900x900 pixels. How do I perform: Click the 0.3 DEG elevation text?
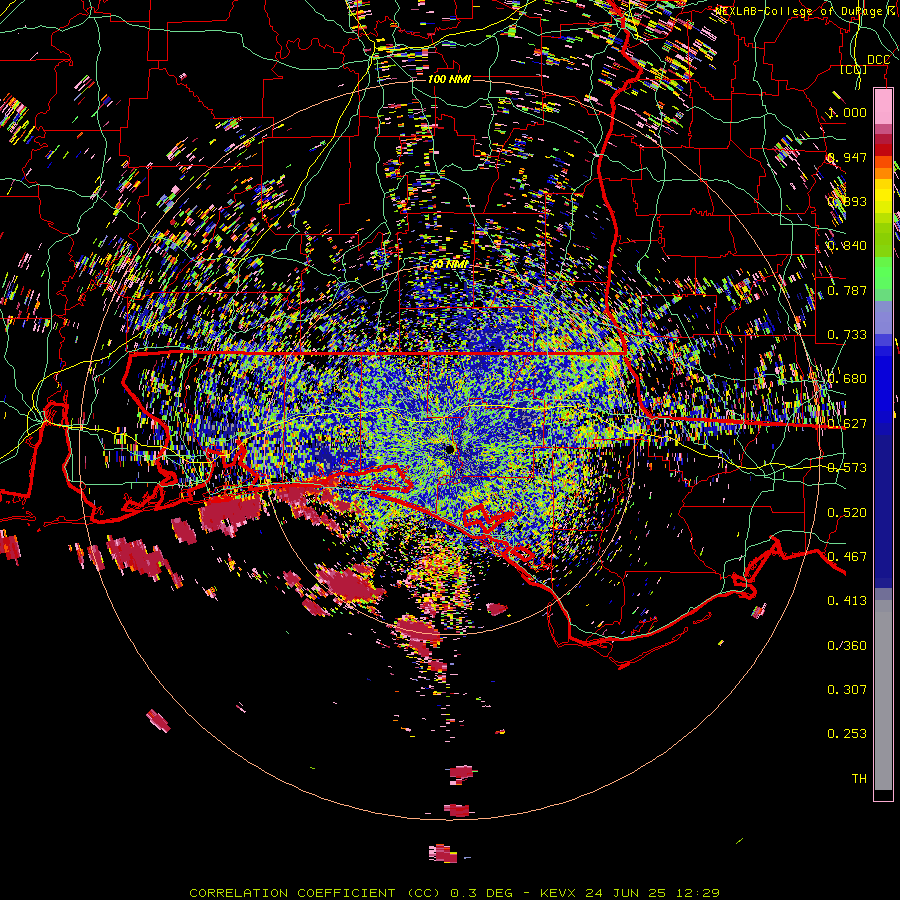(482, 893)
